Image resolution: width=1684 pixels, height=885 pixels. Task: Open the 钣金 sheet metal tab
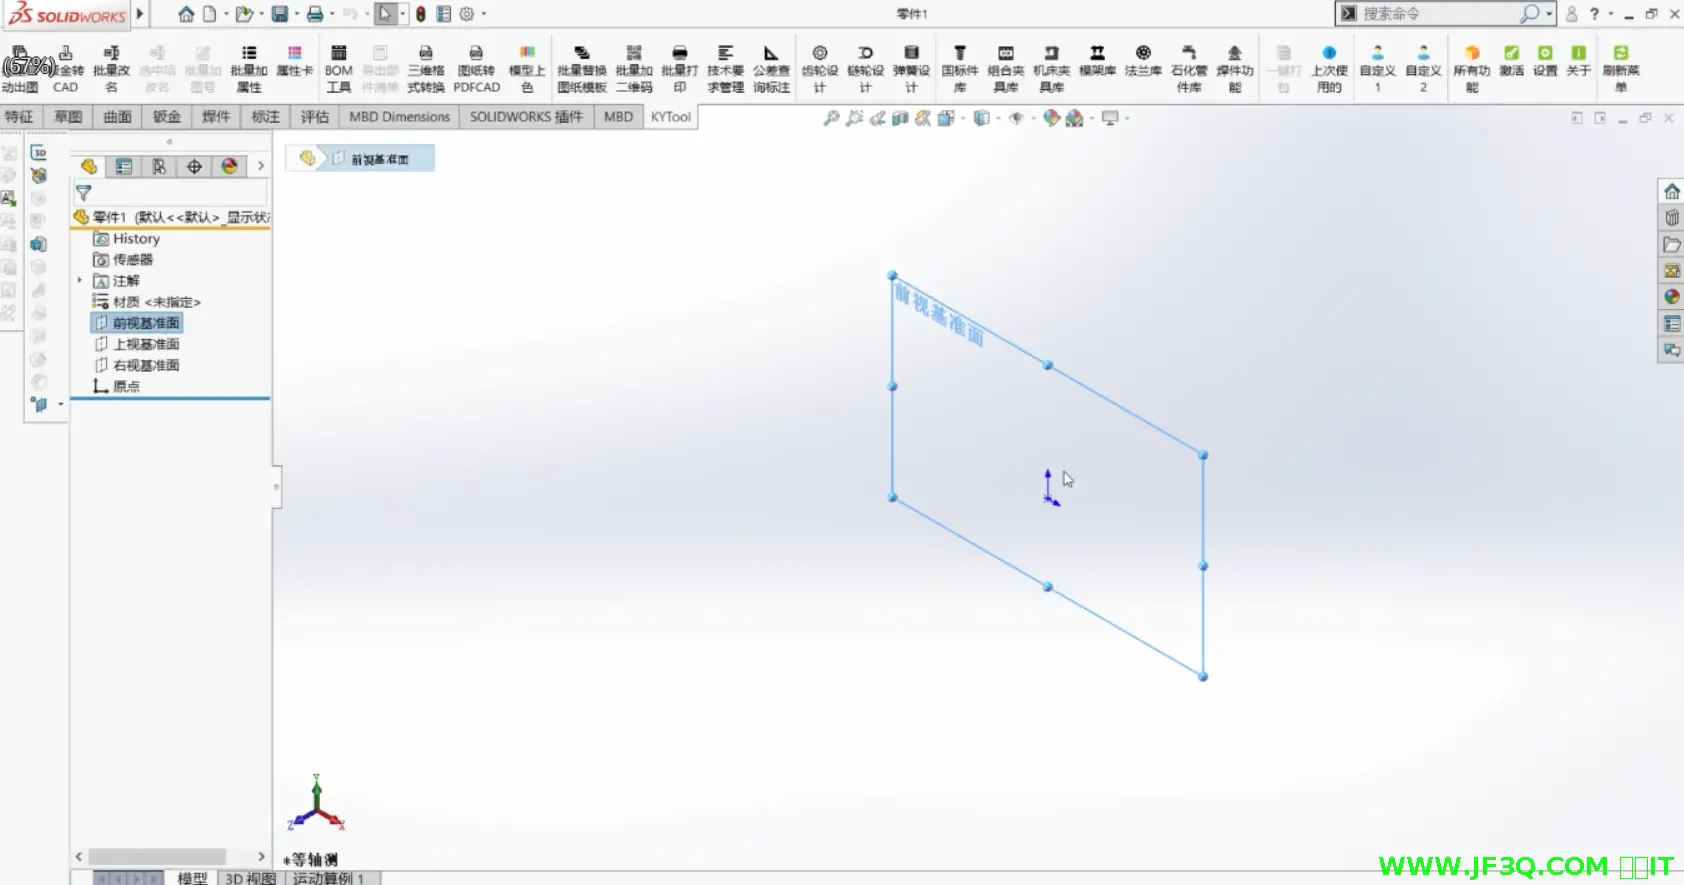point(167,117)
